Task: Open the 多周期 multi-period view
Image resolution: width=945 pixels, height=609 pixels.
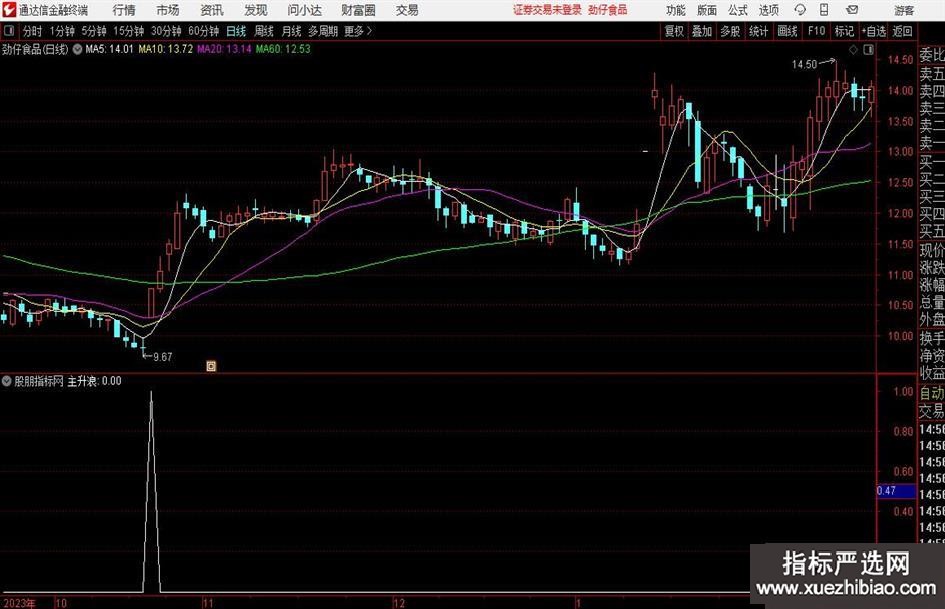Action: (323, 31)
